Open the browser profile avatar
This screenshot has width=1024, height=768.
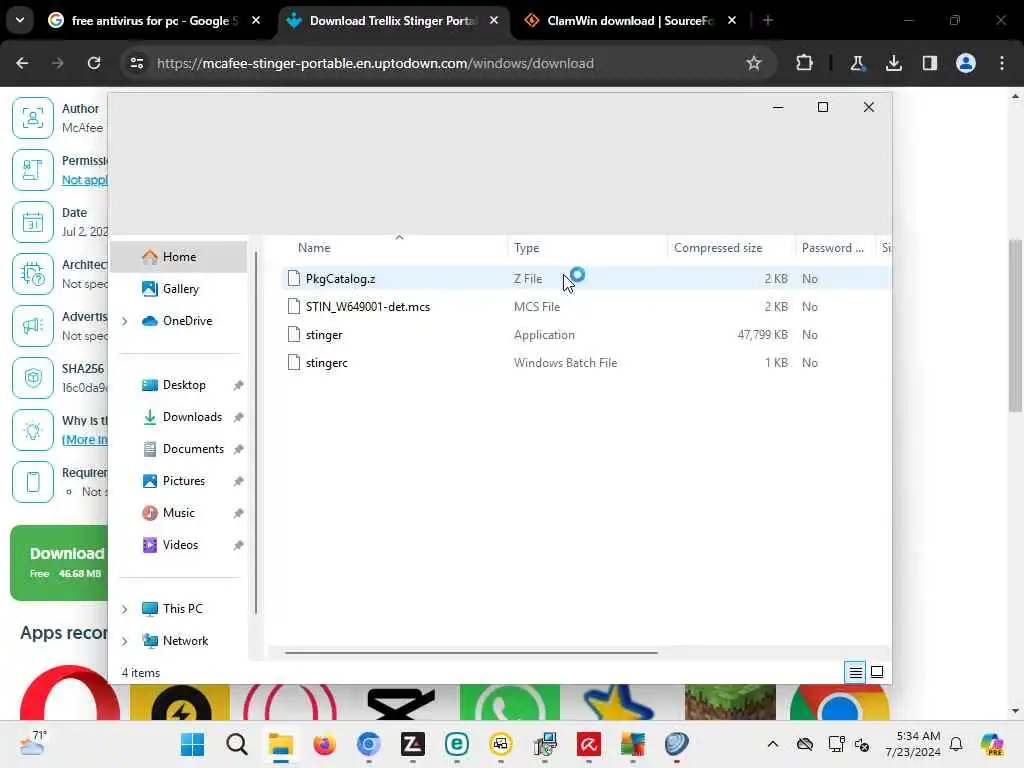click(966, 63)
